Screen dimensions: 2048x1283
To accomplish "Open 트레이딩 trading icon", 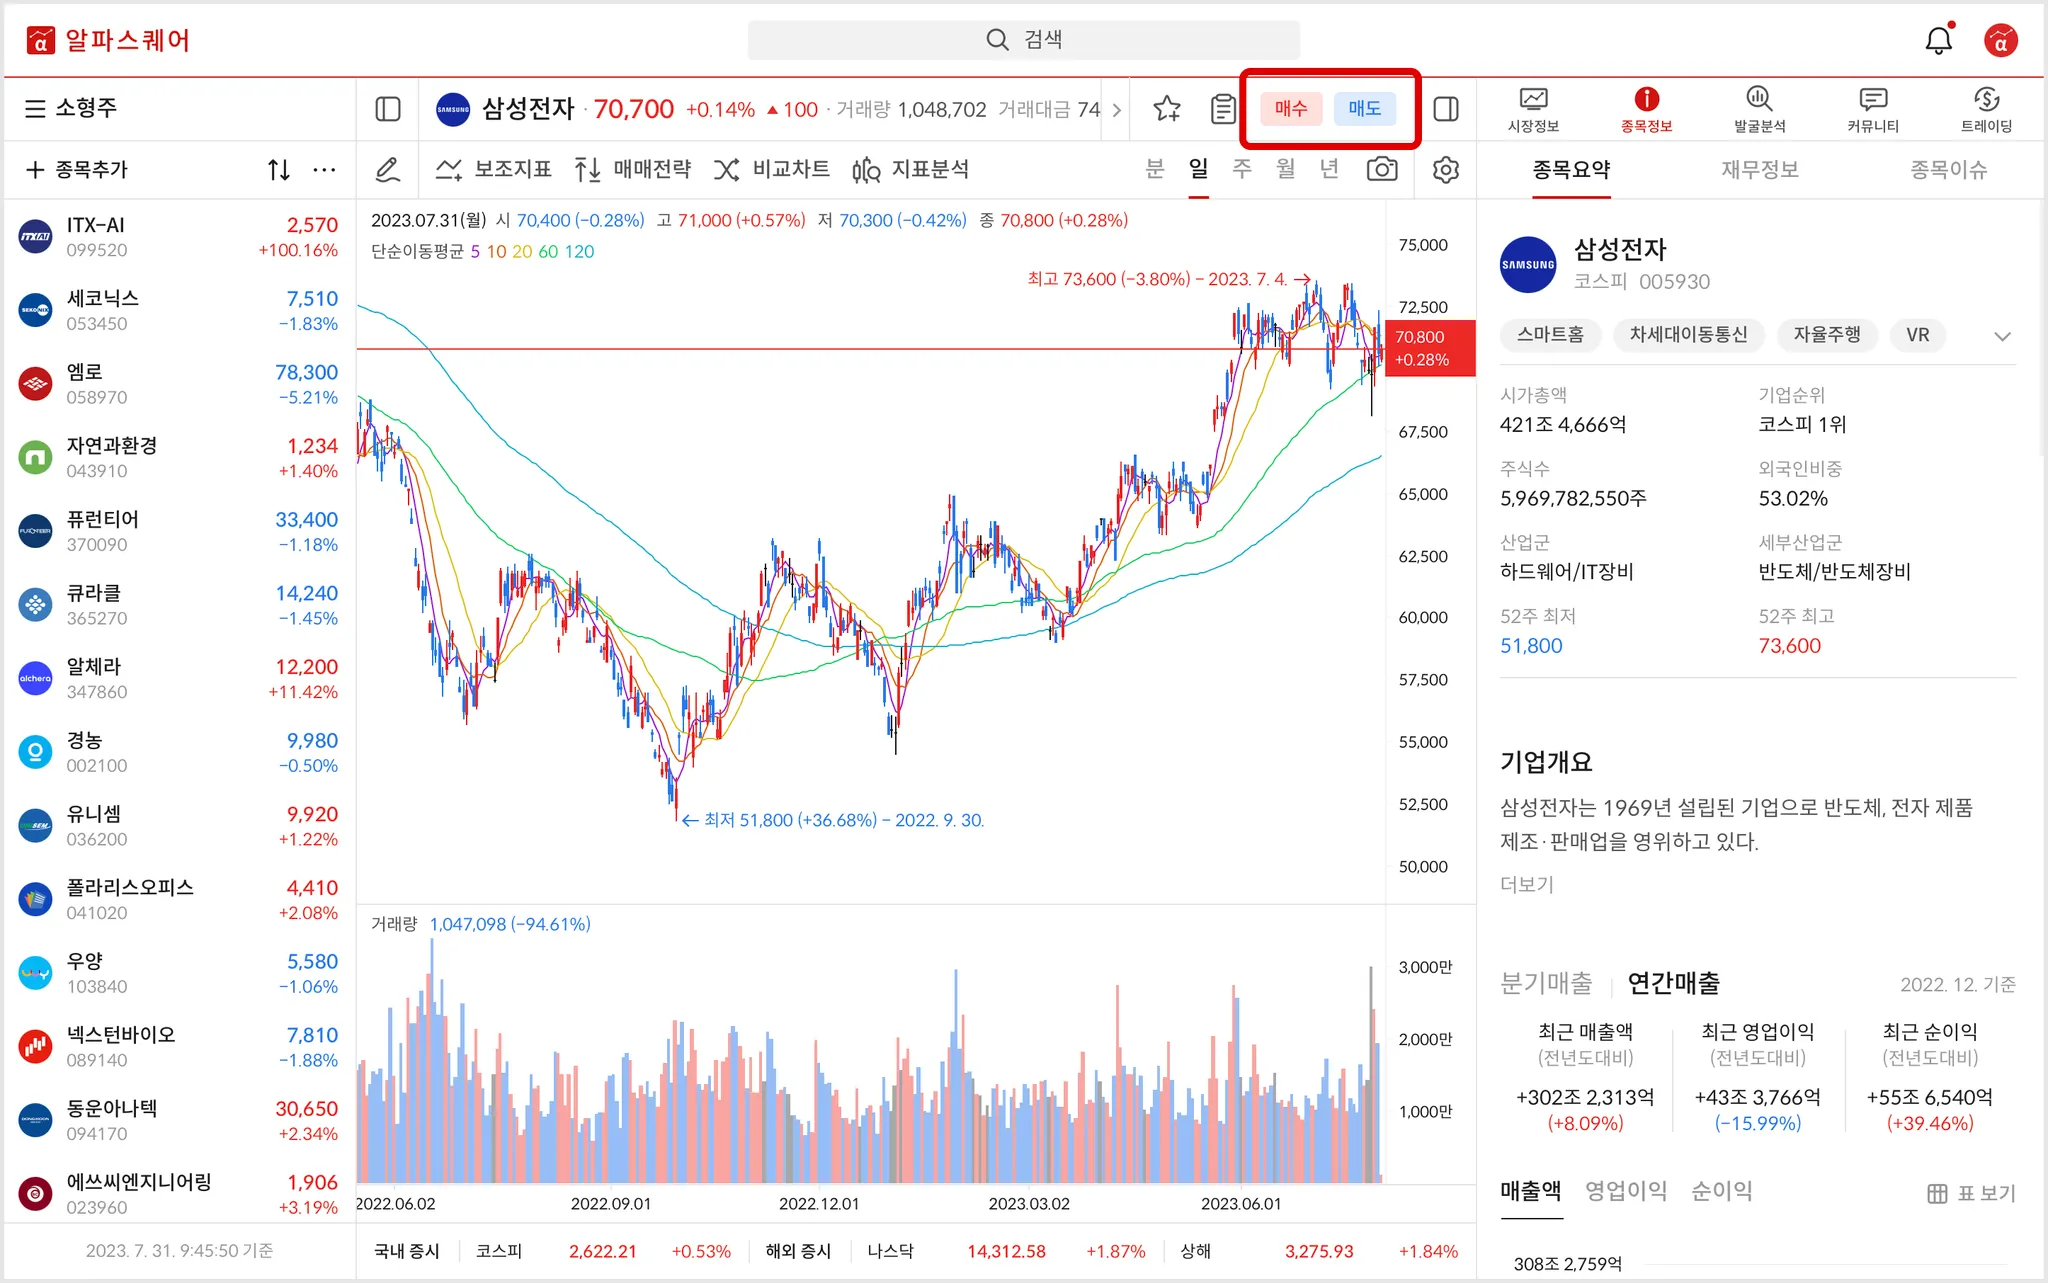I will [x=1986, y=108].
